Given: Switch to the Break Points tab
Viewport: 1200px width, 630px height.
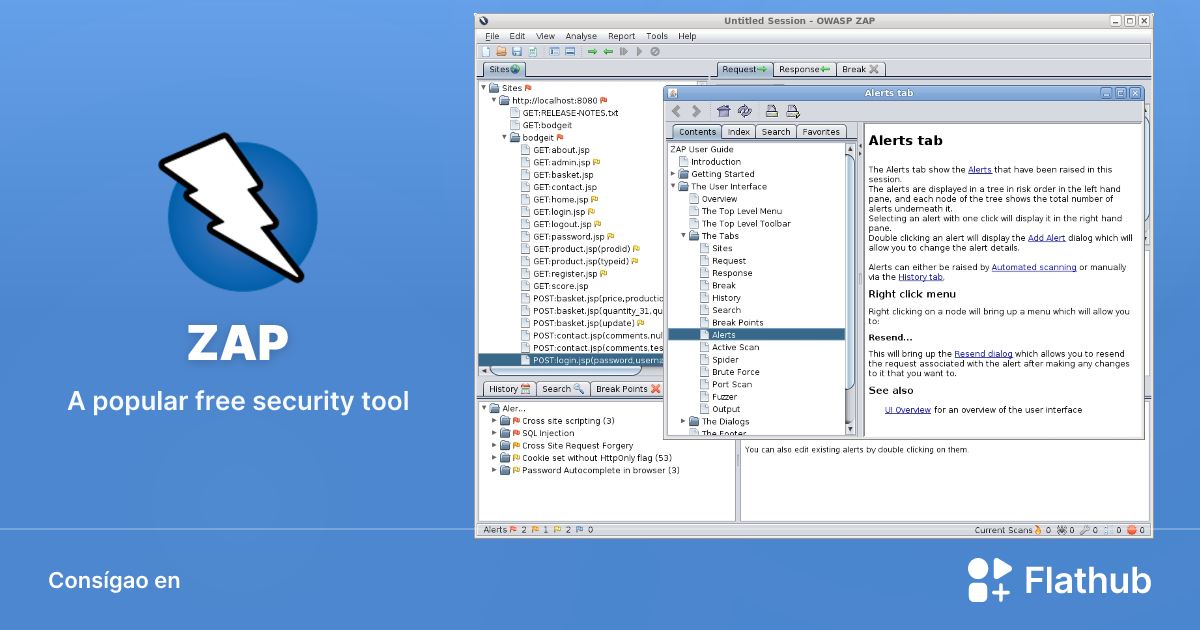Looking at the screenshot, I should click(x=621, y=389).
